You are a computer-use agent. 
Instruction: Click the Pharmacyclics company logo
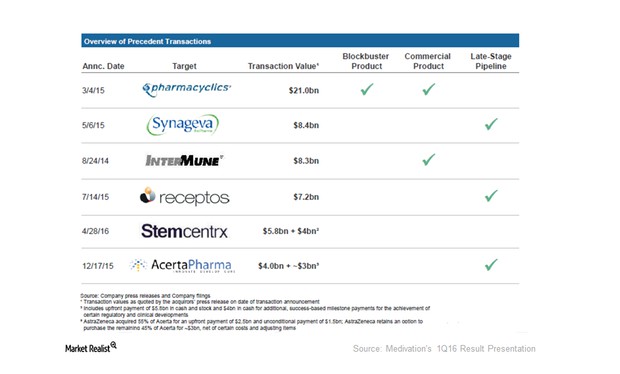(187, 89)
